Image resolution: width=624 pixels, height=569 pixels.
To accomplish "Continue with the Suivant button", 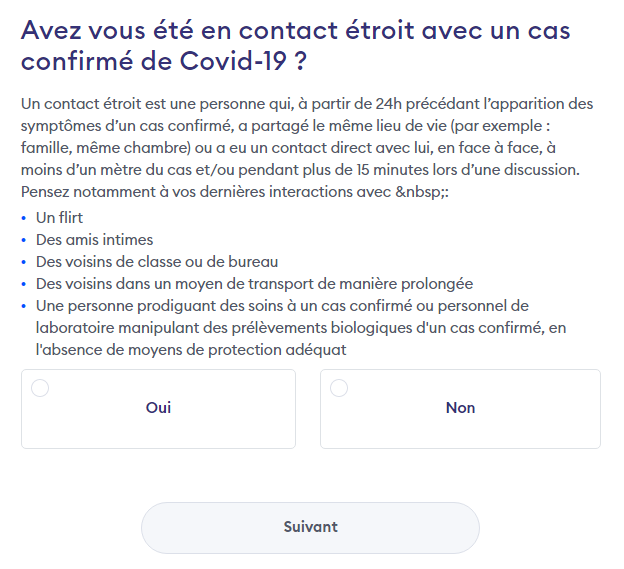I will [x=310, y=528].
